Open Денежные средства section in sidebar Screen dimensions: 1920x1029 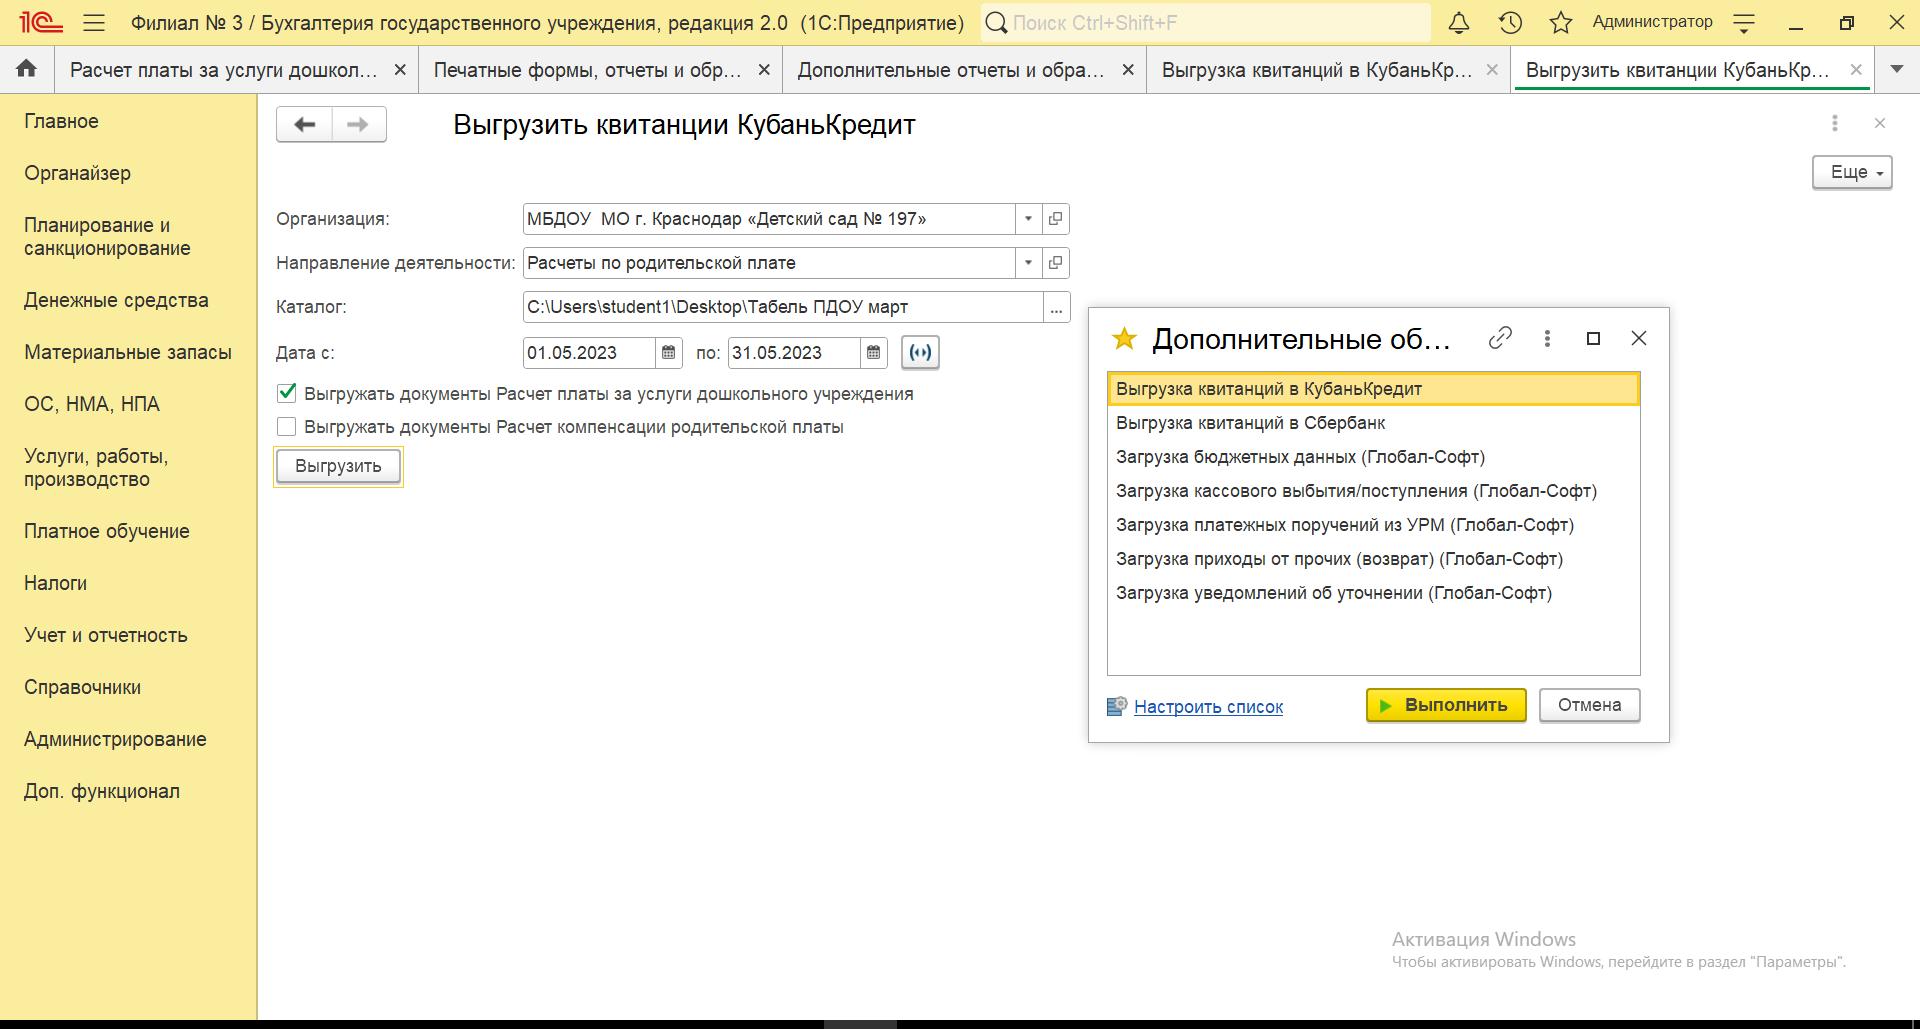[116, 300]
